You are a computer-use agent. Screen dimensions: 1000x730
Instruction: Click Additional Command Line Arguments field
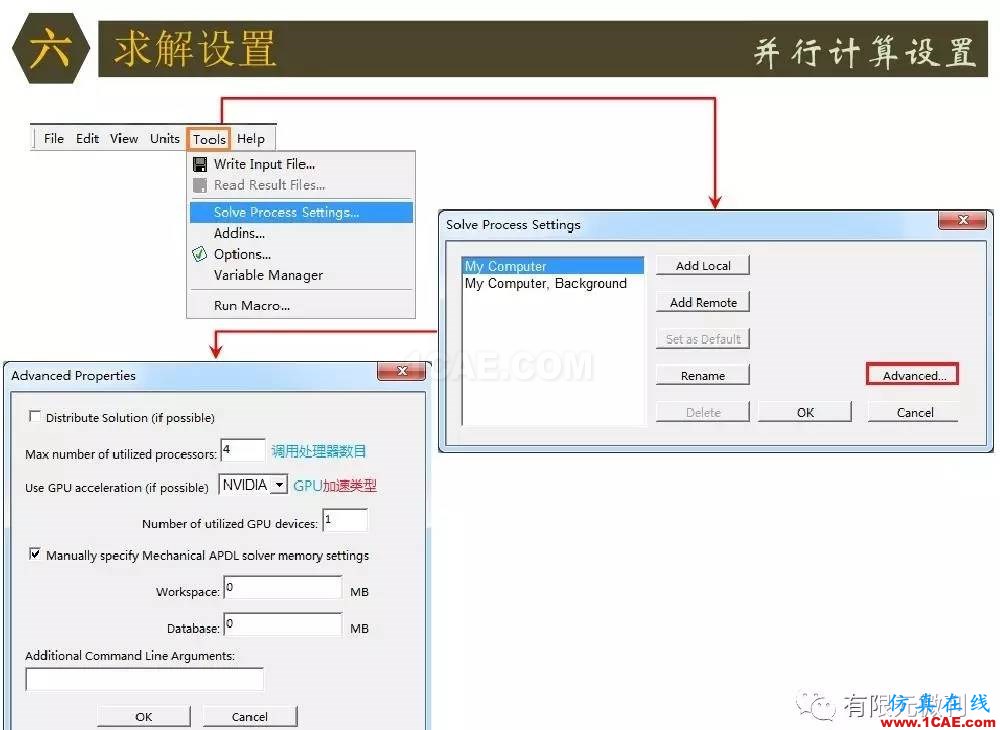[x=144, y=680]
